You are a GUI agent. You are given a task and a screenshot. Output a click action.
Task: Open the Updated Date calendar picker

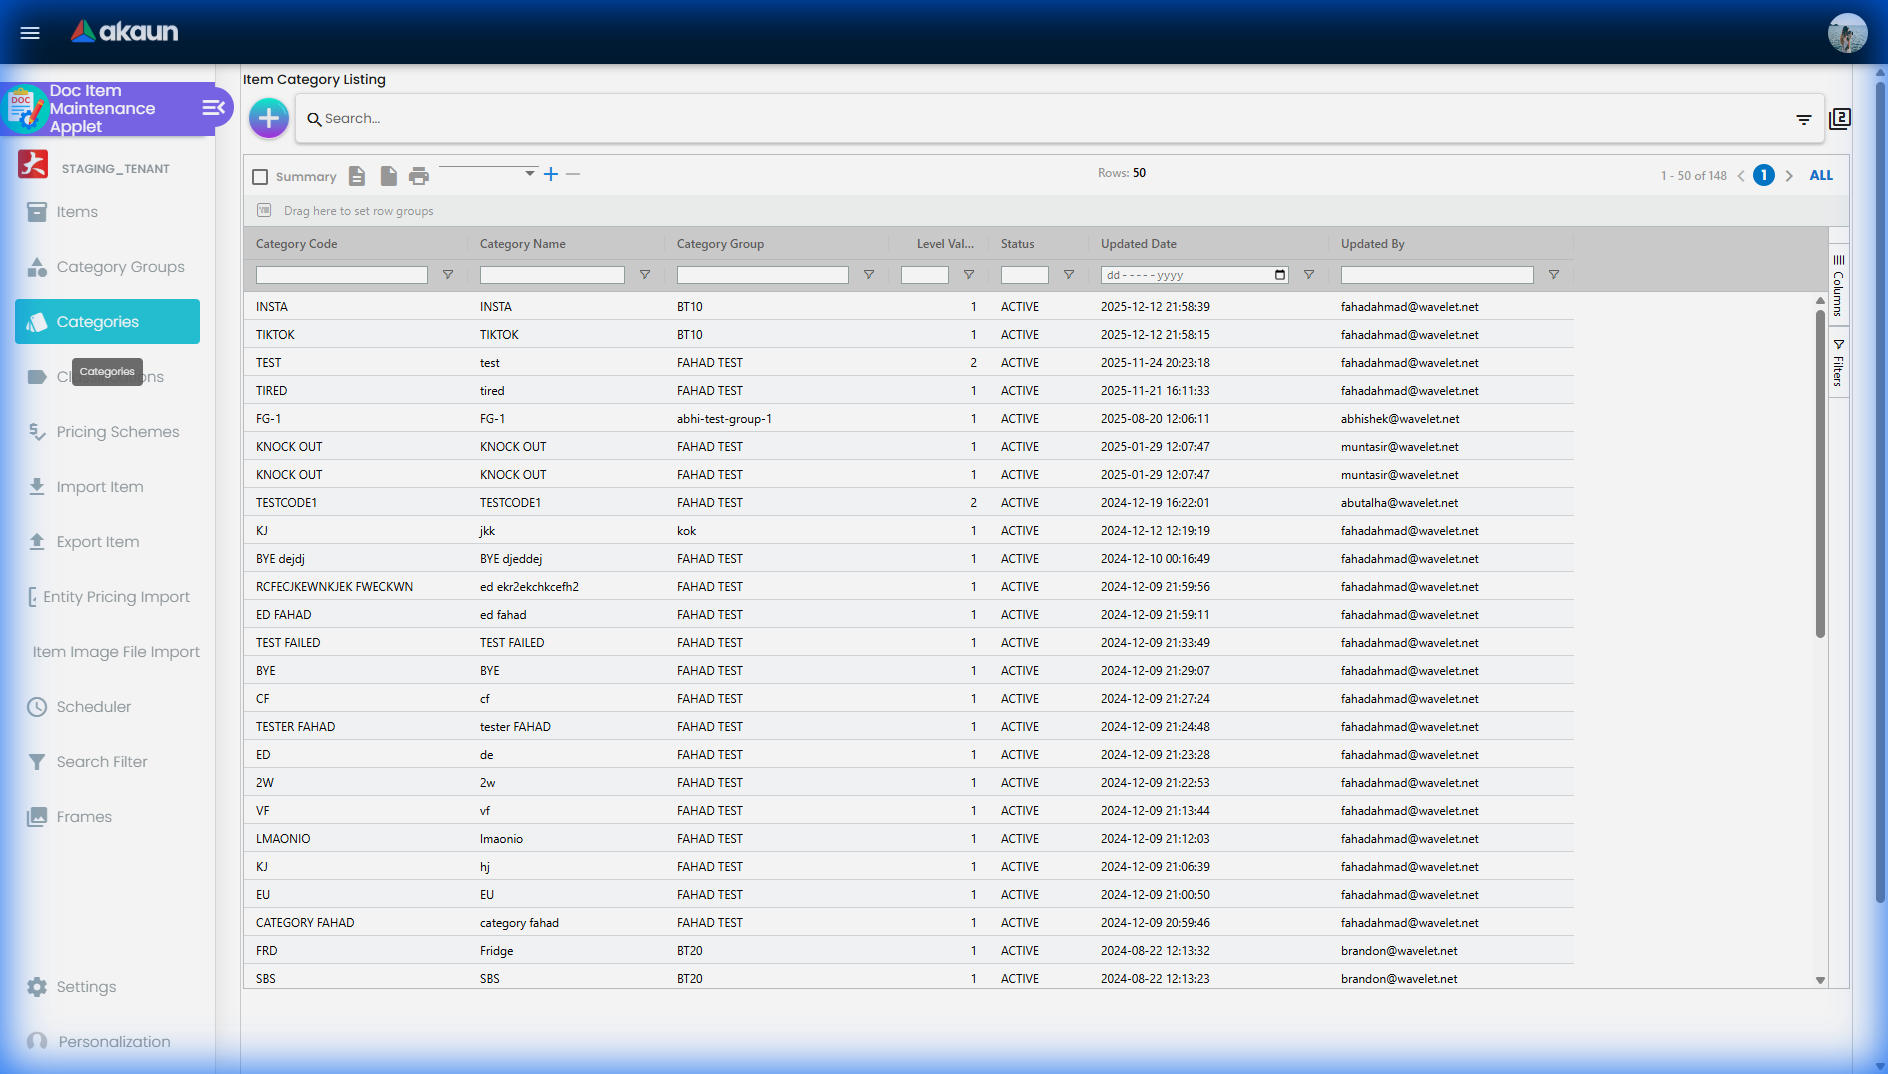click(1280, 275)
